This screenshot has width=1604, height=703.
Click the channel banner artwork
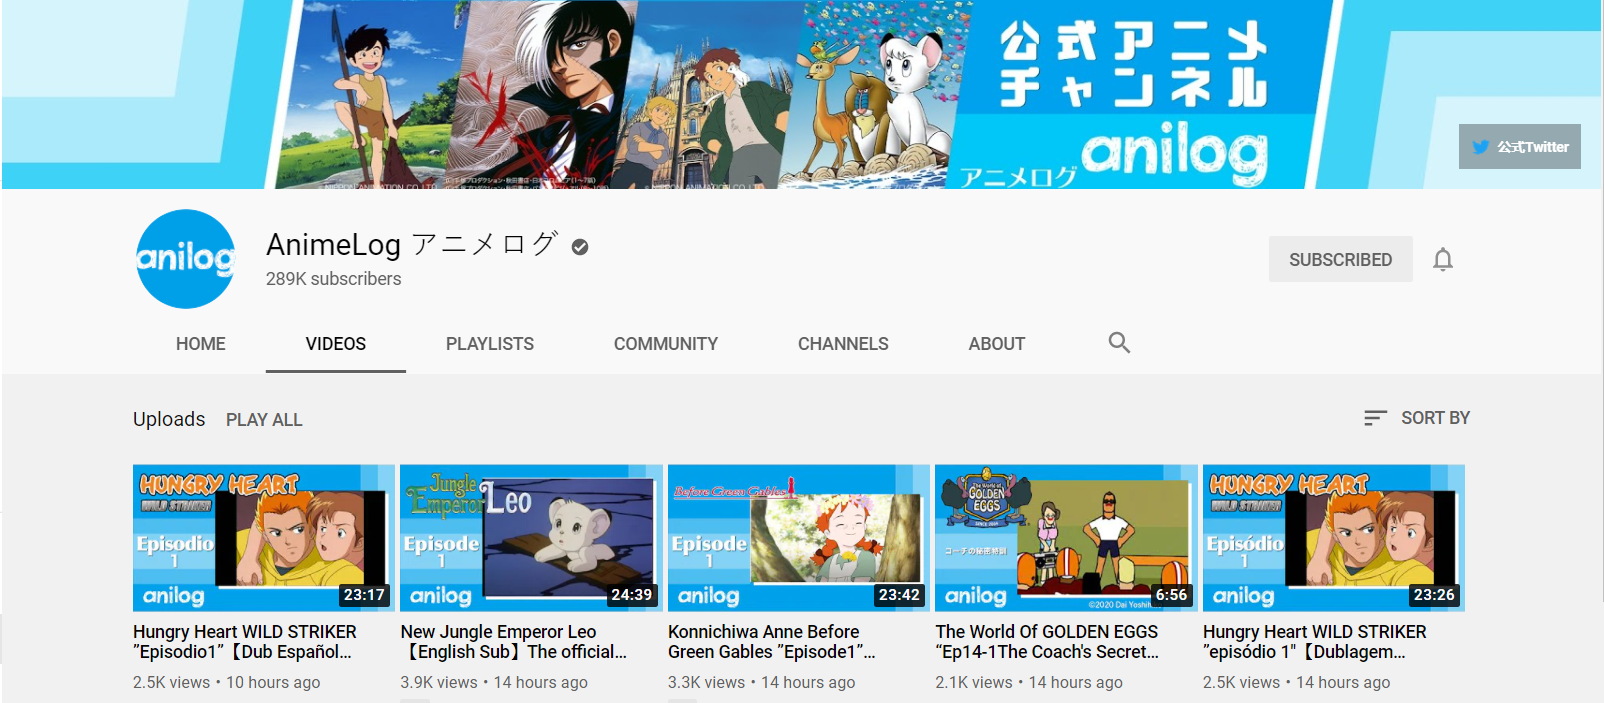click(802, 94)
